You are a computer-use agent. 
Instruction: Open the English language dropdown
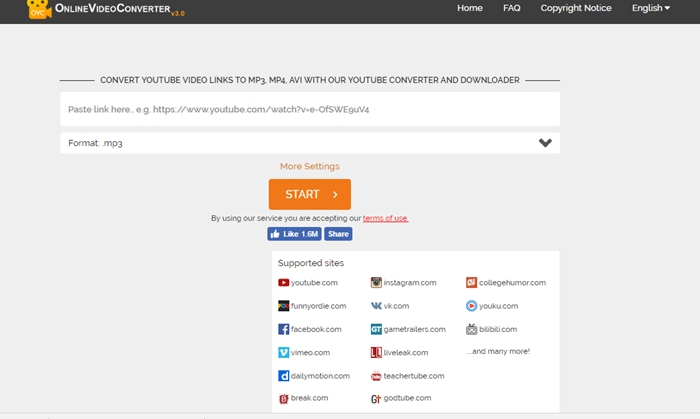651,8
